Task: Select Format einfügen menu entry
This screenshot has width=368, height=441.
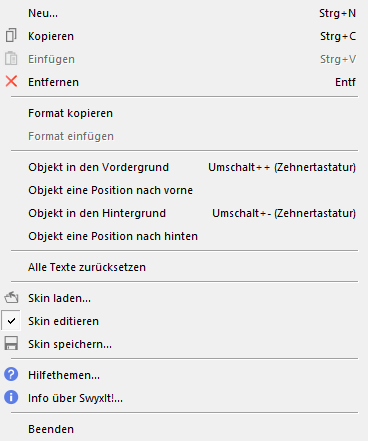Action: (x=184, y=136)
